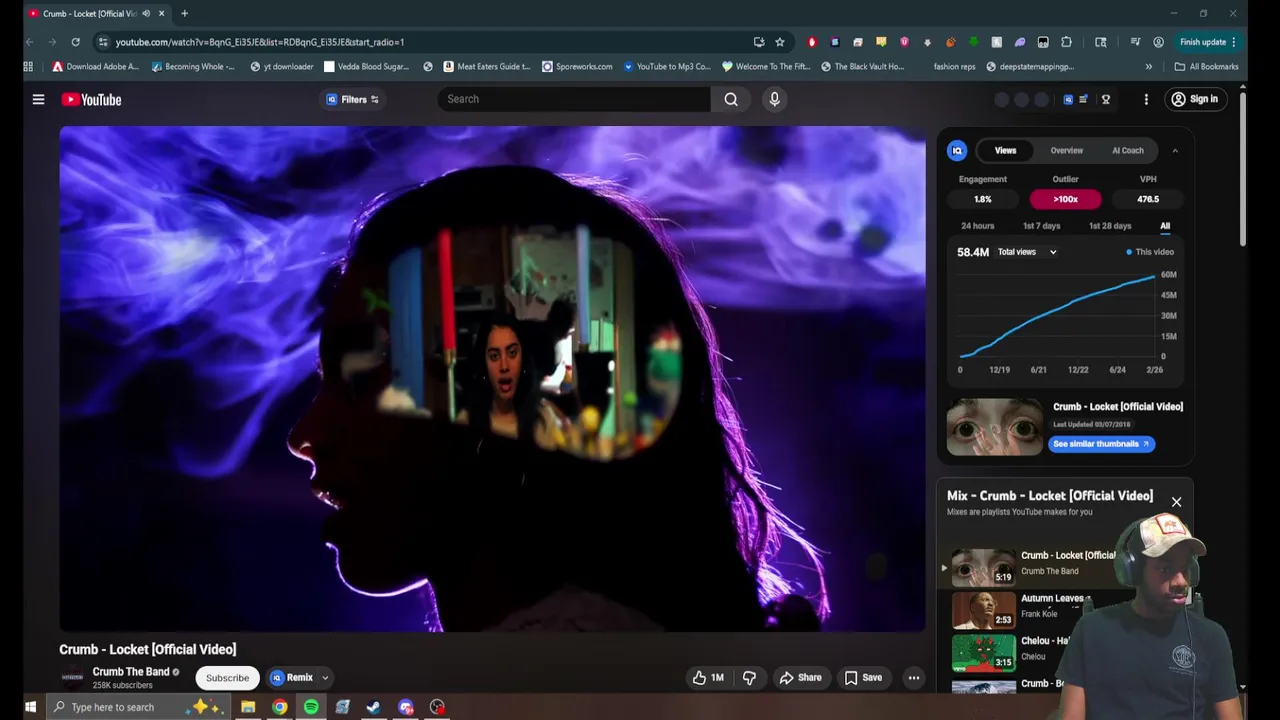Go to the YouTube home logo
Viewport: 1280px width, 720px height.
tap(91, 99)
